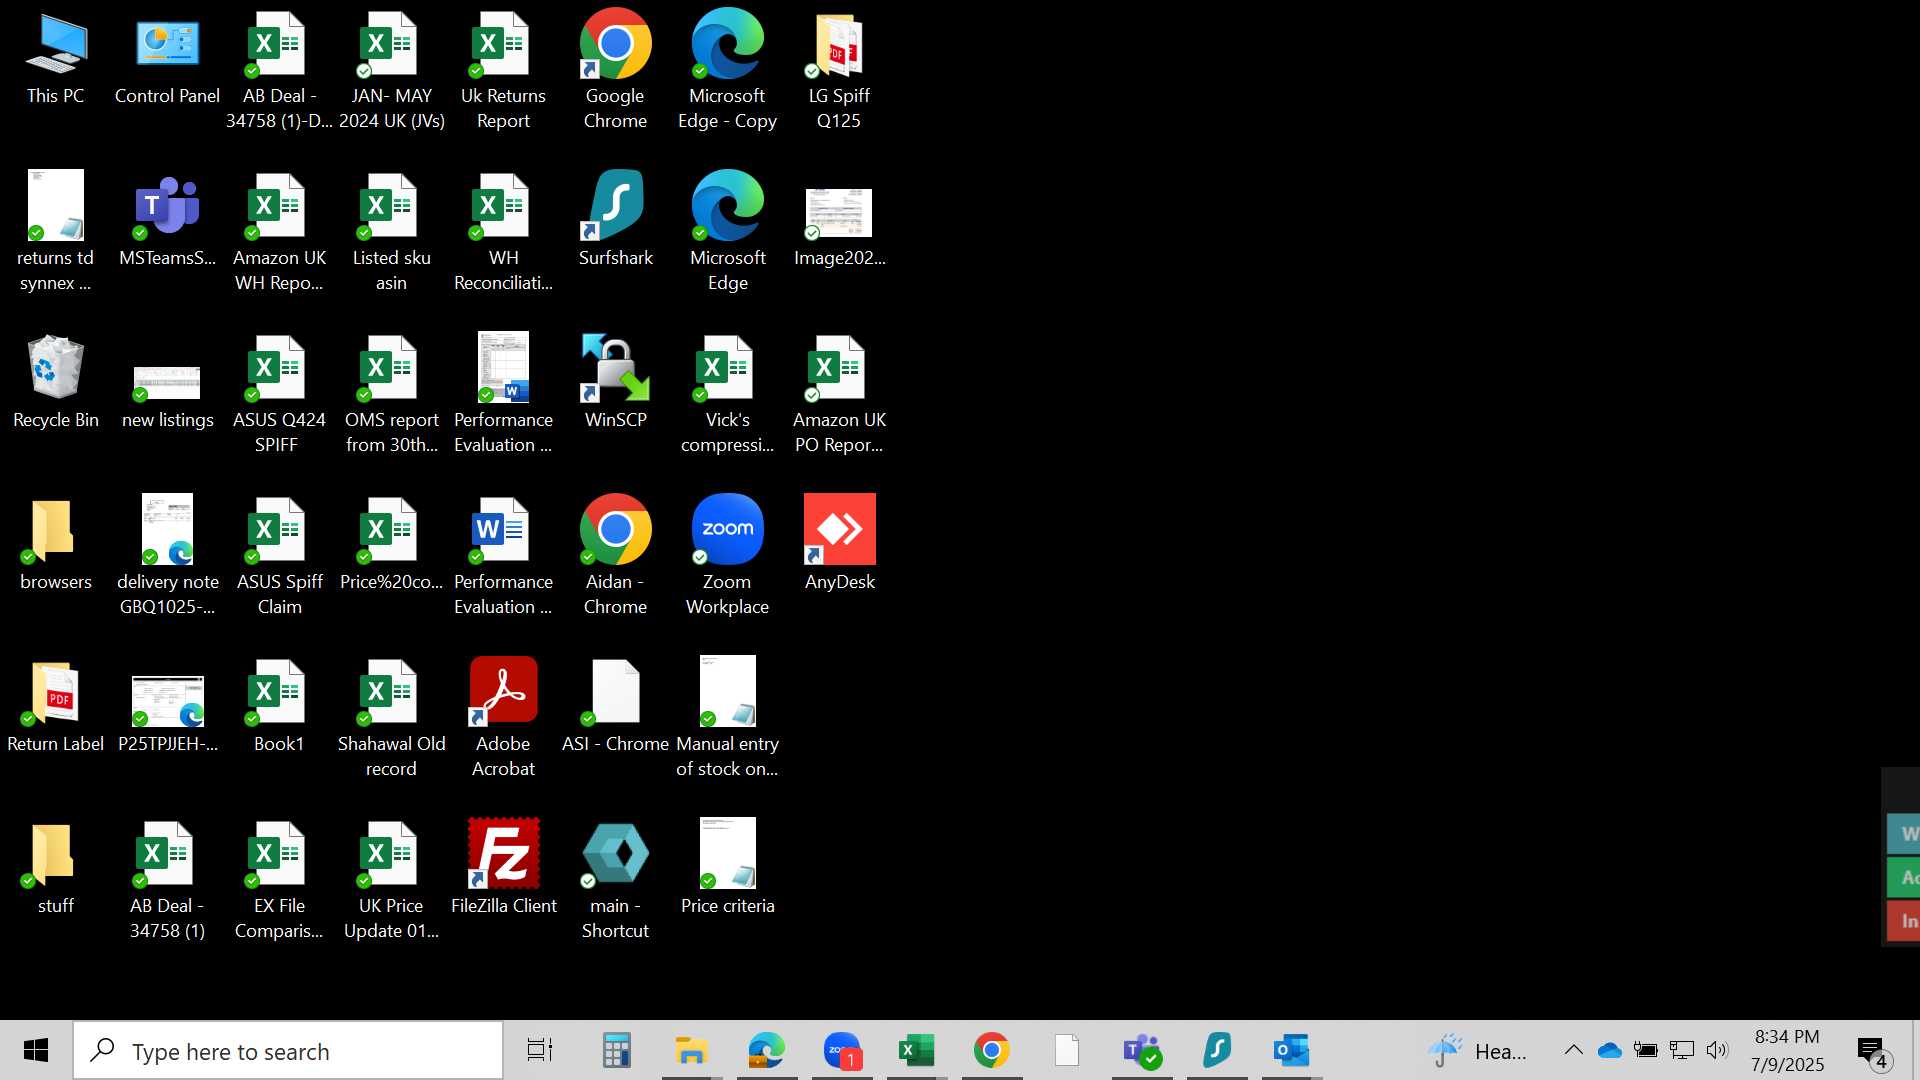Select Surfshark desktop shortcut
The width and height of the screenshot is (1920, 1080).
pos(615,220)
